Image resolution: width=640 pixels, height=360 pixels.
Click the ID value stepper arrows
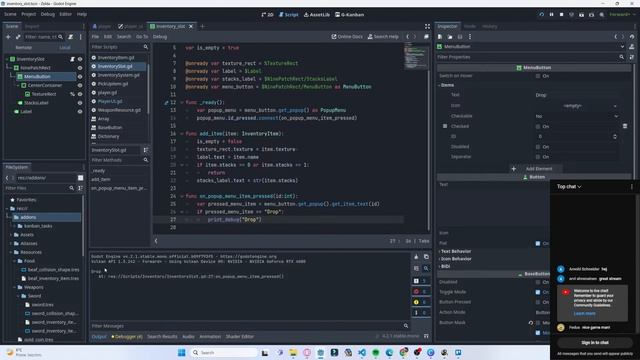[615, 137]
